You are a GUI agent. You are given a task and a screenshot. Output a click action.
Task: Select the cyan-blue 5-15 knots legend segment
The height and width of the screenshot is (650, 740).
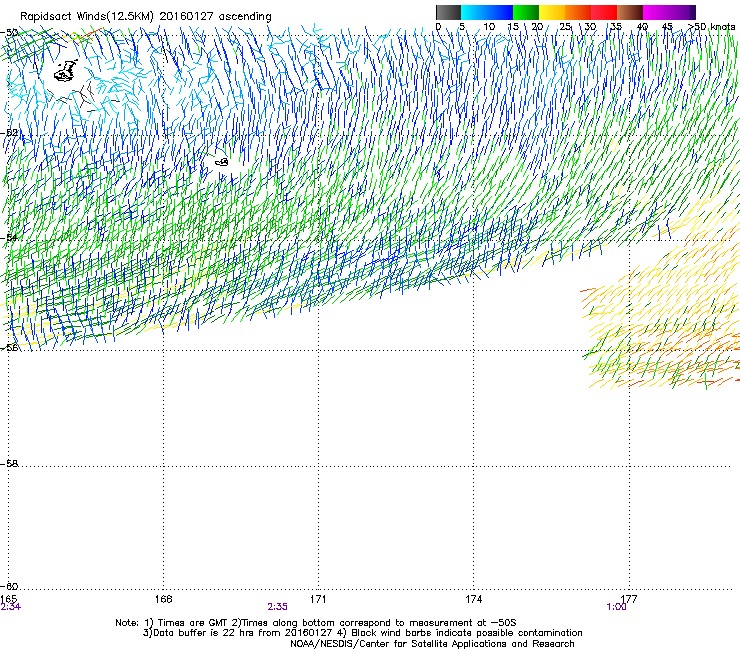[487, 12]
